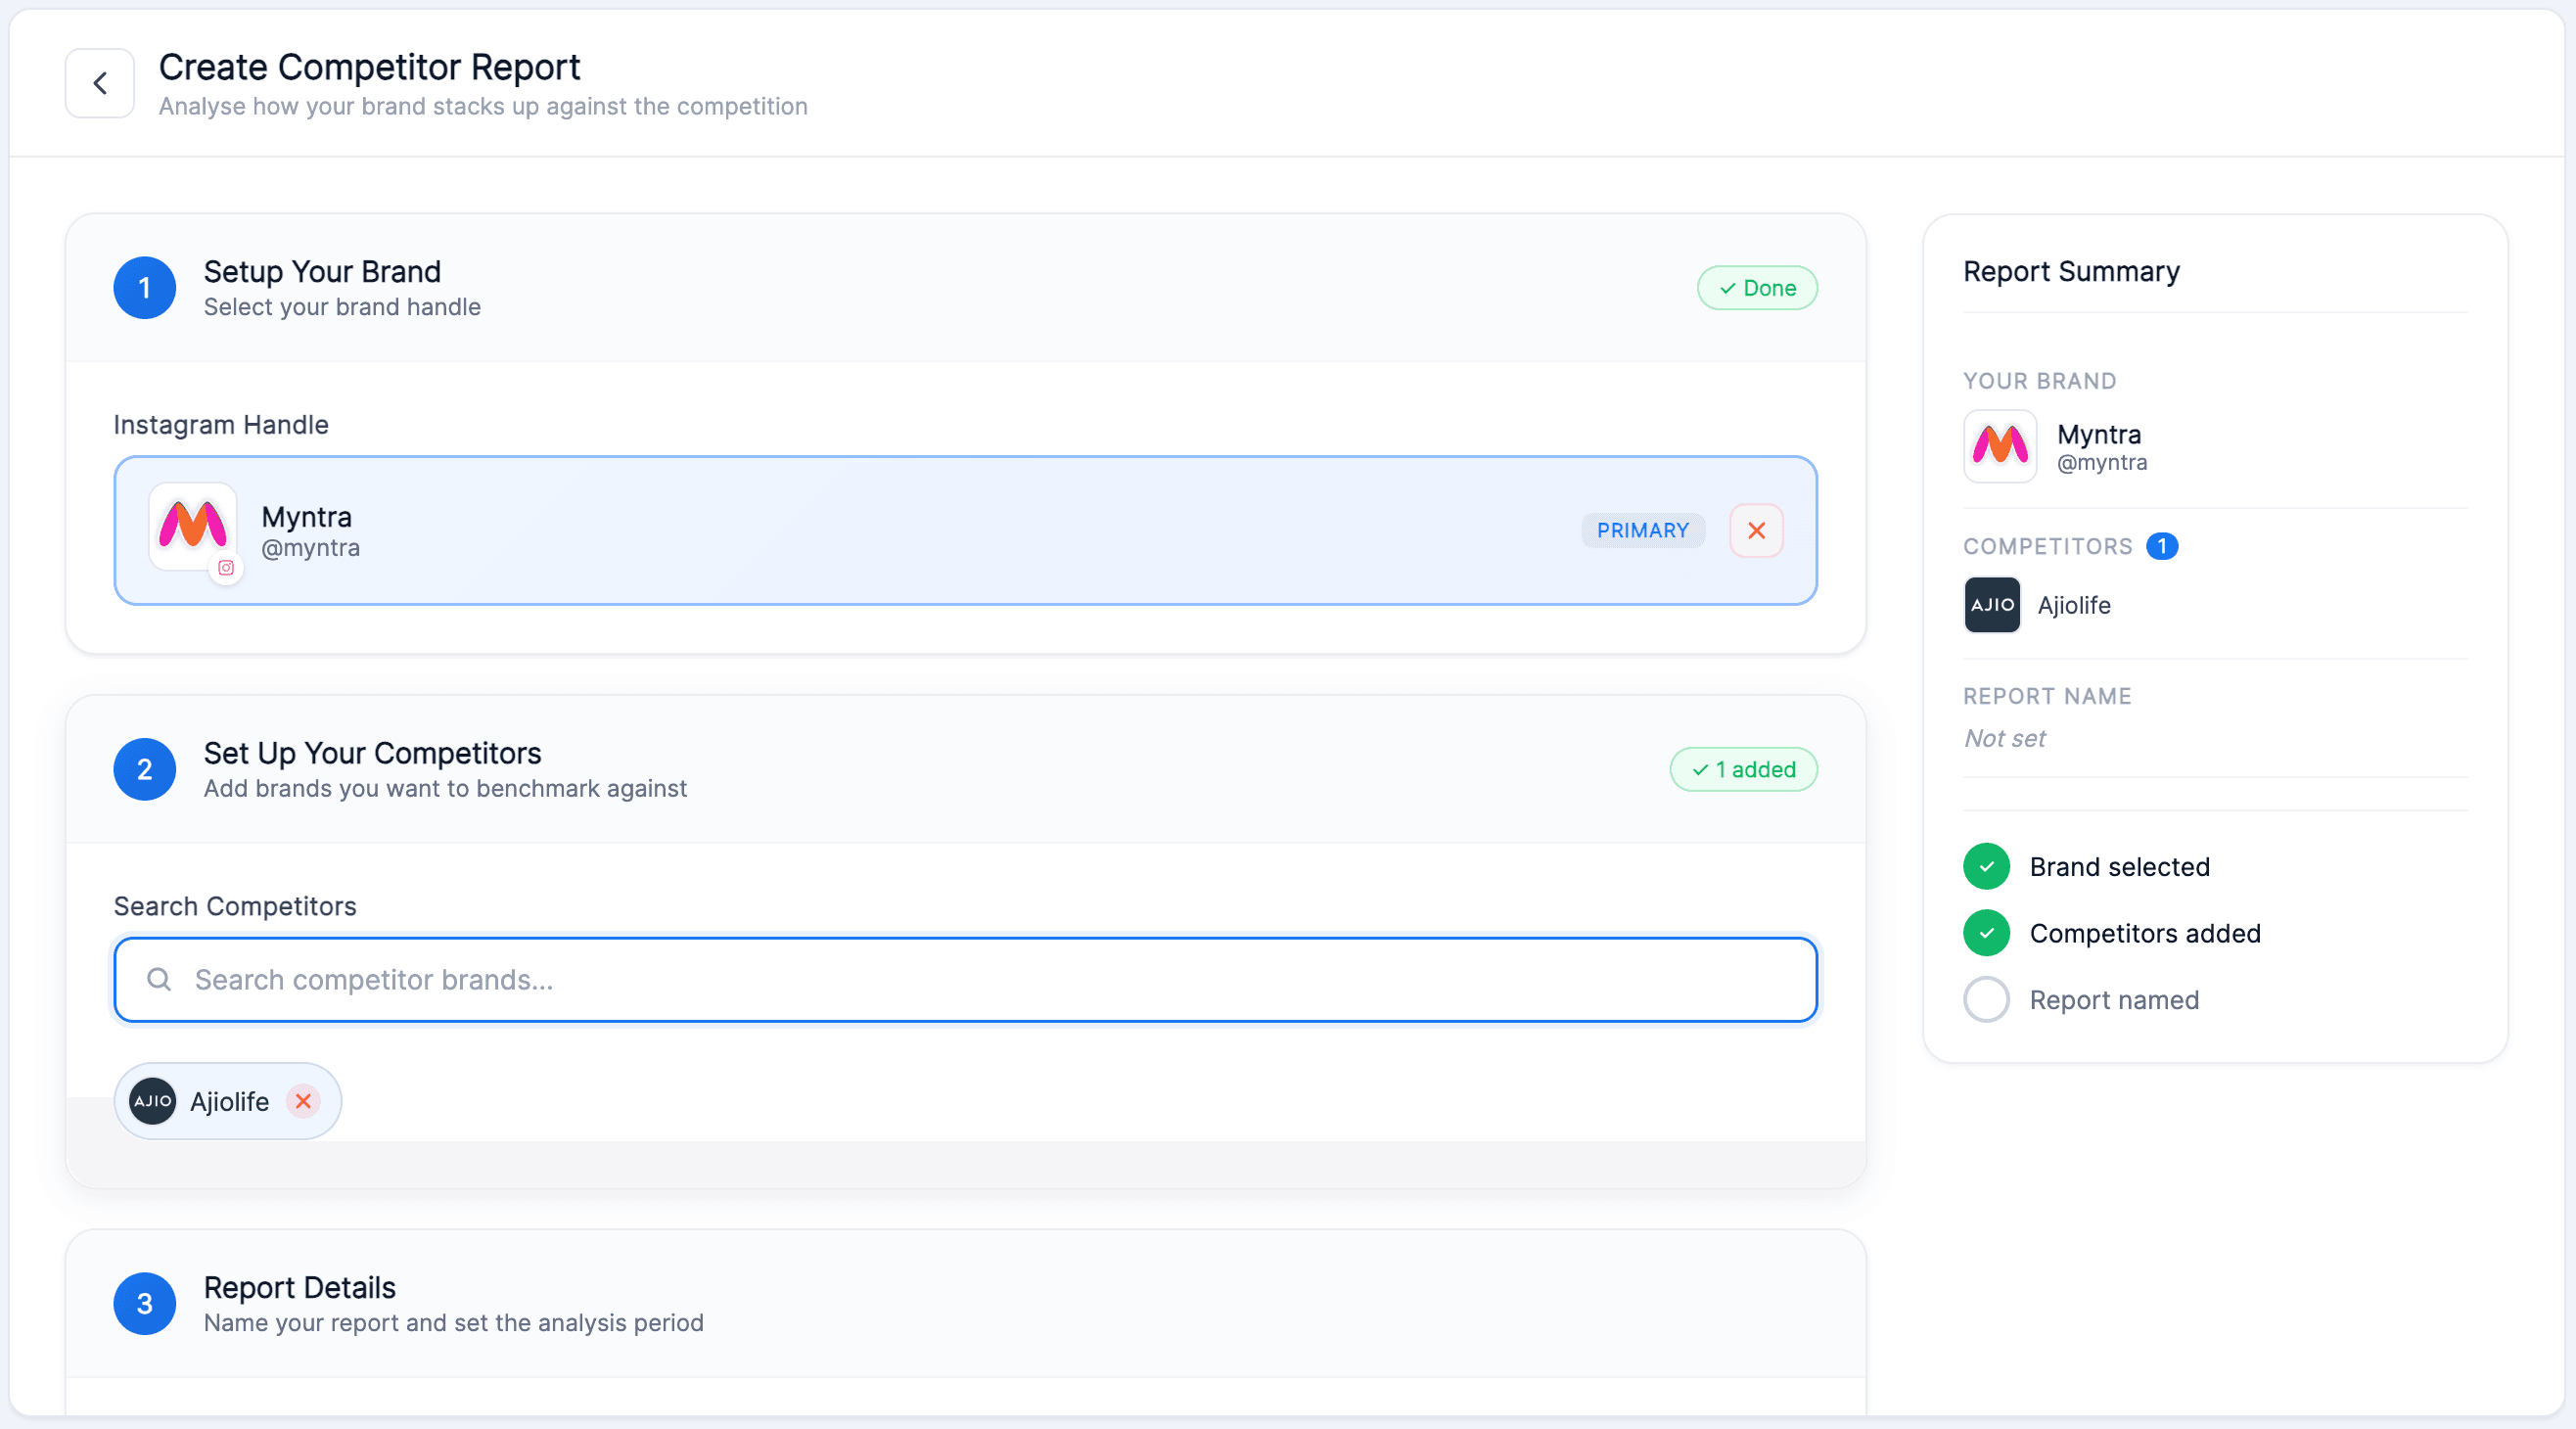Focus the Search competitor brands field

coord(965,980)
